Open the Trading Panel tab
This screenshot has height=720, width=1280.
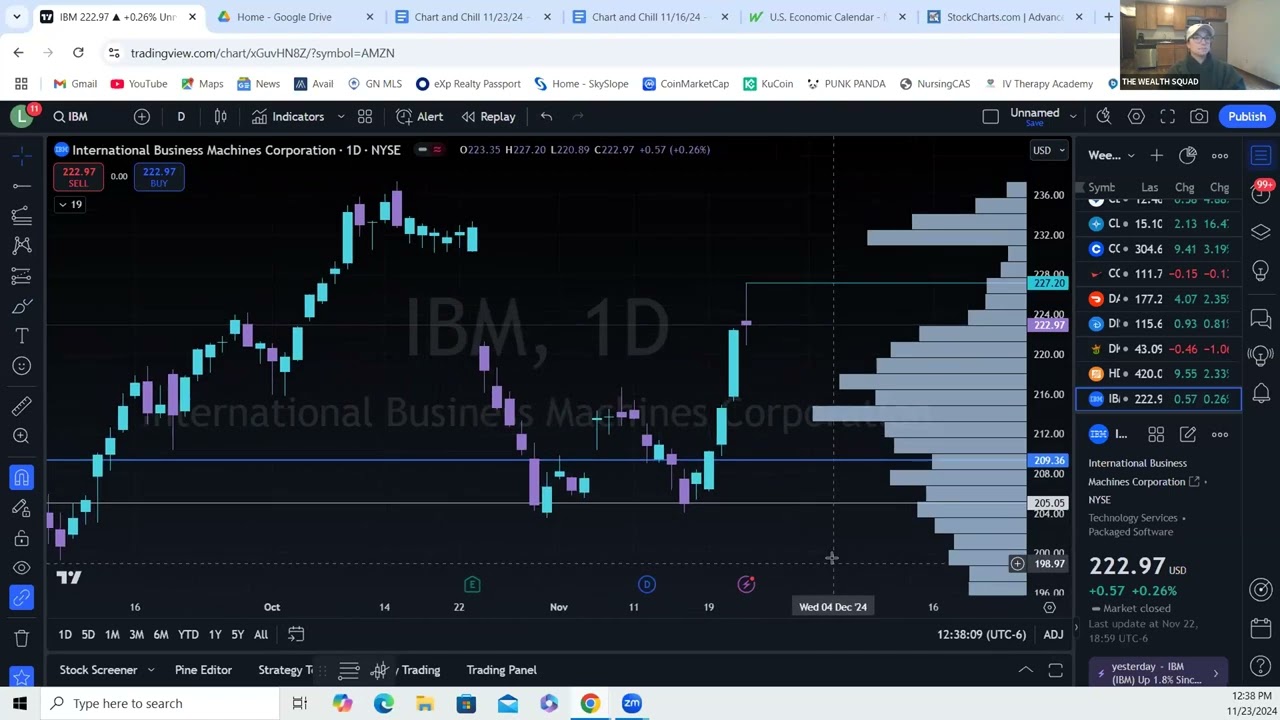501,670
